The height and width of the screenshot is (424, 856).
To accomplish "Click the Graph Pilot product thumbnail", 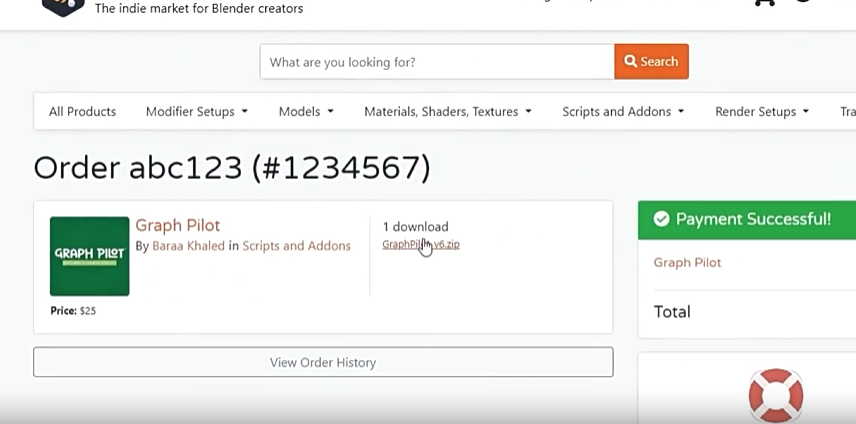I will click(x=90, y=256).
